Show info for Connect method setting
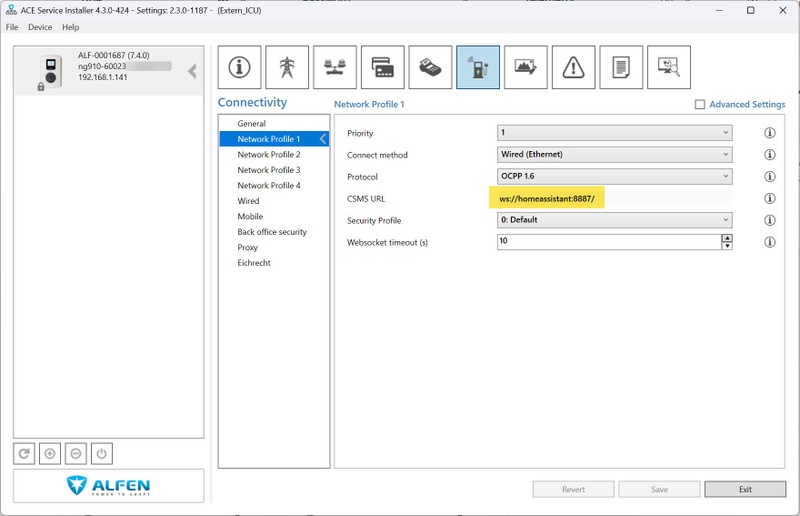Screen dimensions: 800x516 [x=770, y=155]
